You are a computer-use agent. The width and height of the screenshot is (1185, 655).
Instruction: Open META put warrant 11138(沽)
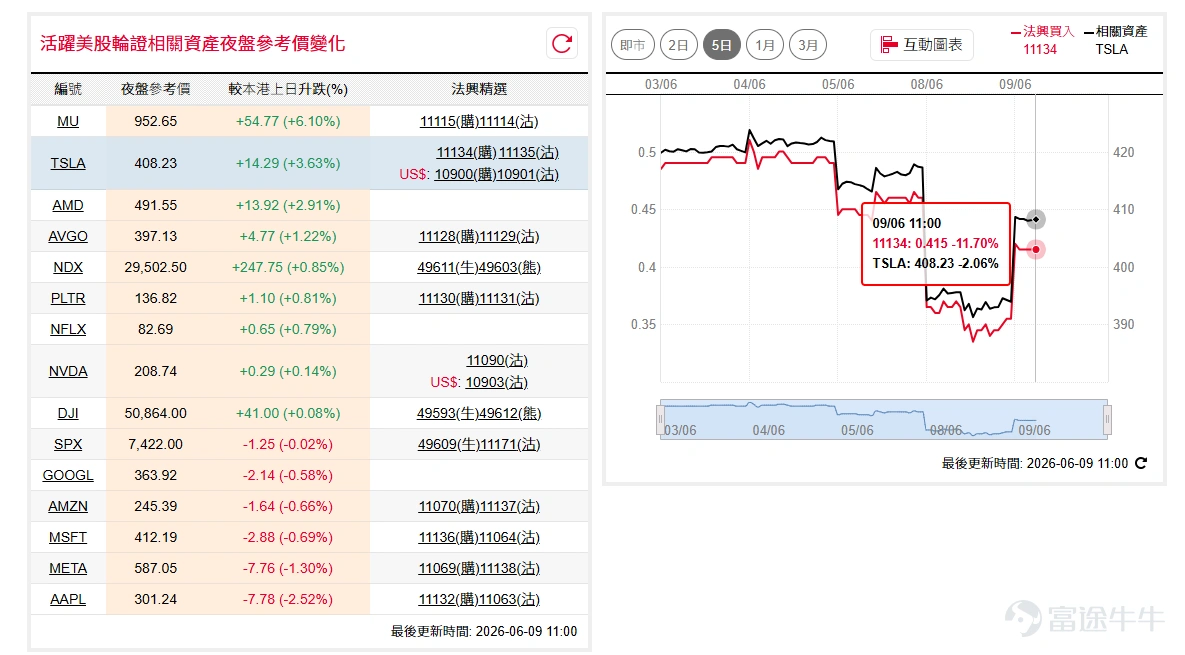509,569
